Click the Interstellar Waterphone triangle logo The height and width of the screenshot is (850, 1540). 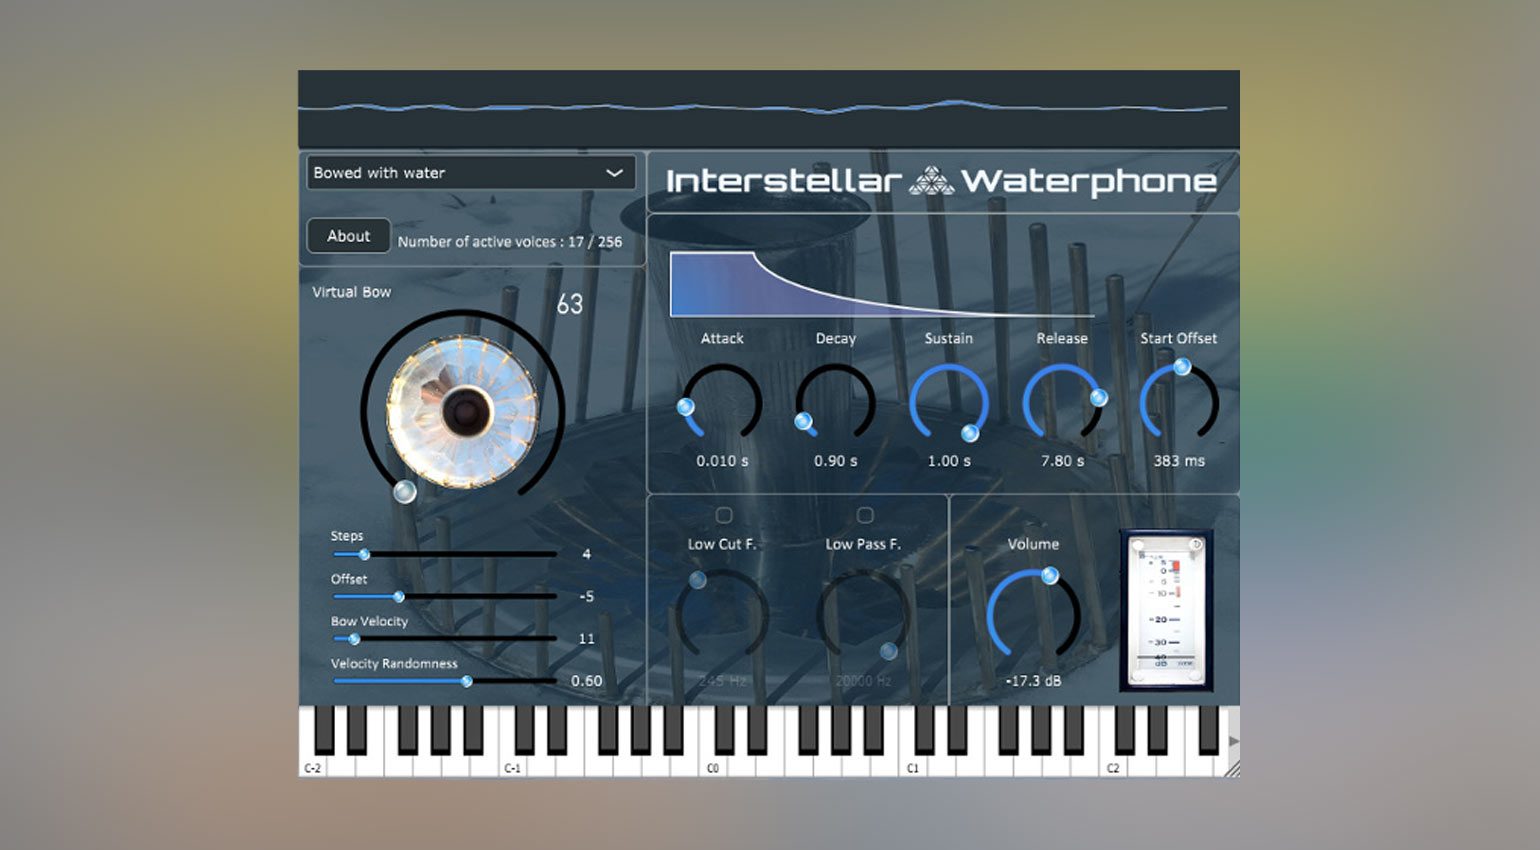[931, 181]
